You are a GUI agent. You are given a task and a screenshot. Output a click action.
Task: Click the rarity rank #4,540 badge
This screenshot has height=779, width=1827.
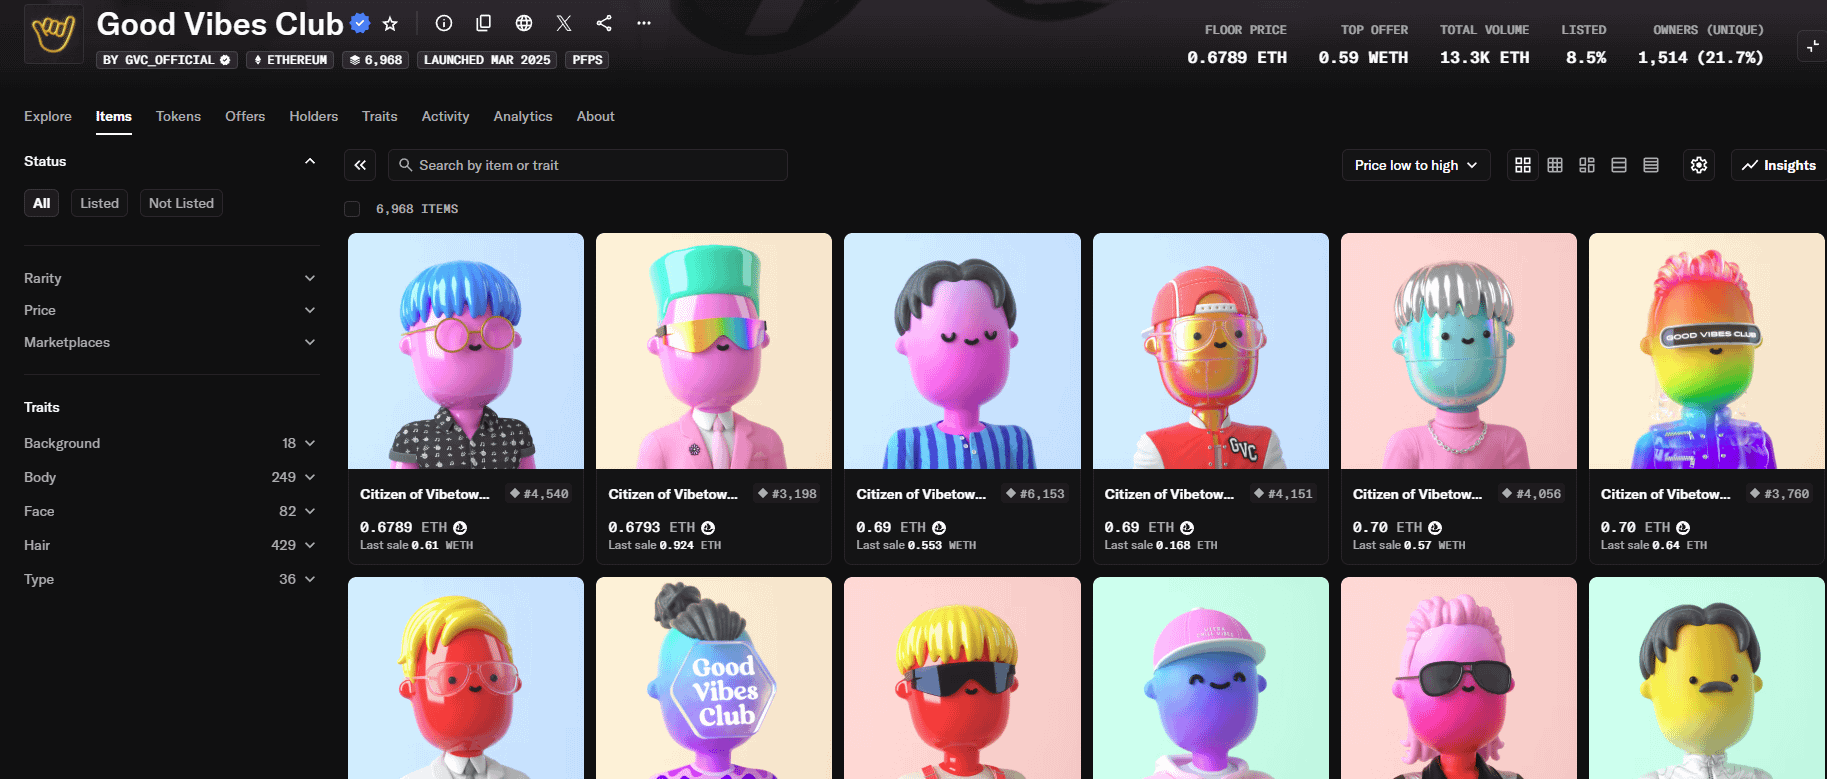coord(539,494)
